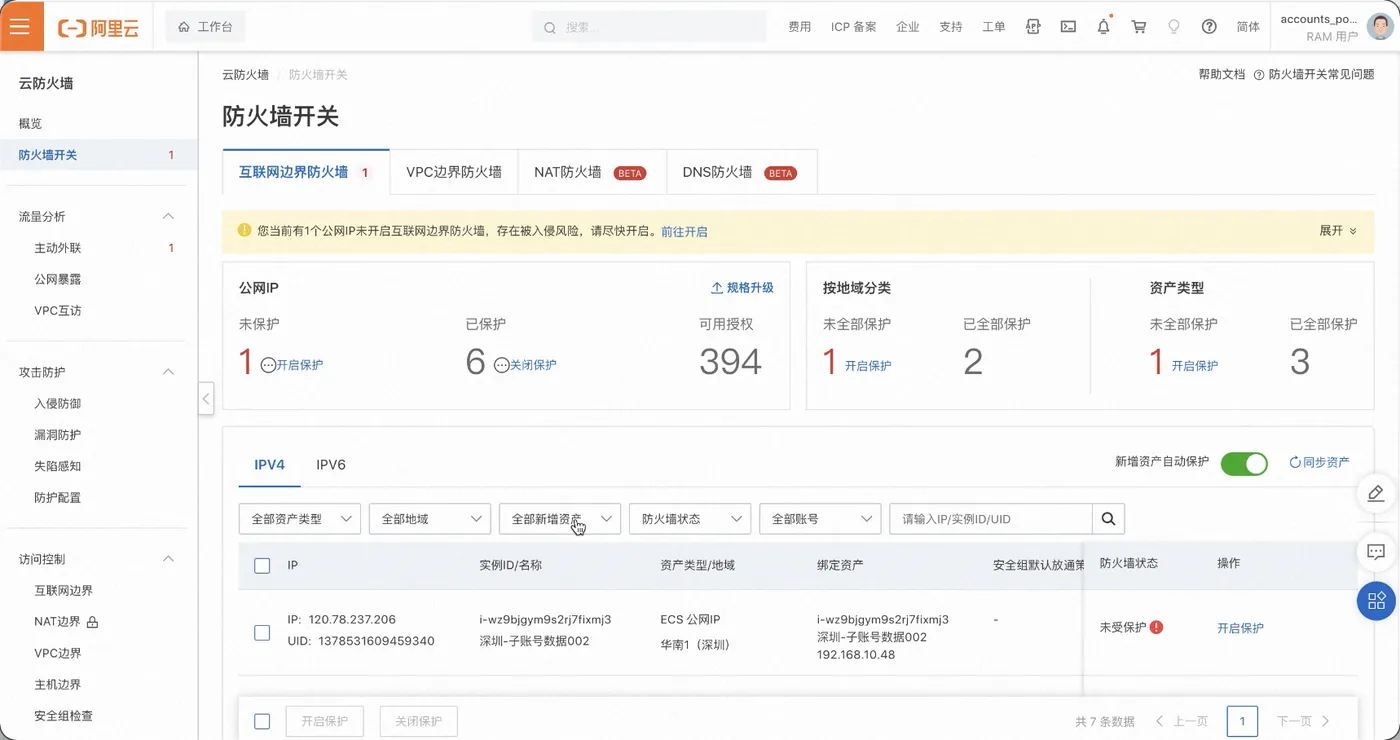Open the 工单 menu
Viewport: 1400px width, 740px height.
[x=994, y=27]
